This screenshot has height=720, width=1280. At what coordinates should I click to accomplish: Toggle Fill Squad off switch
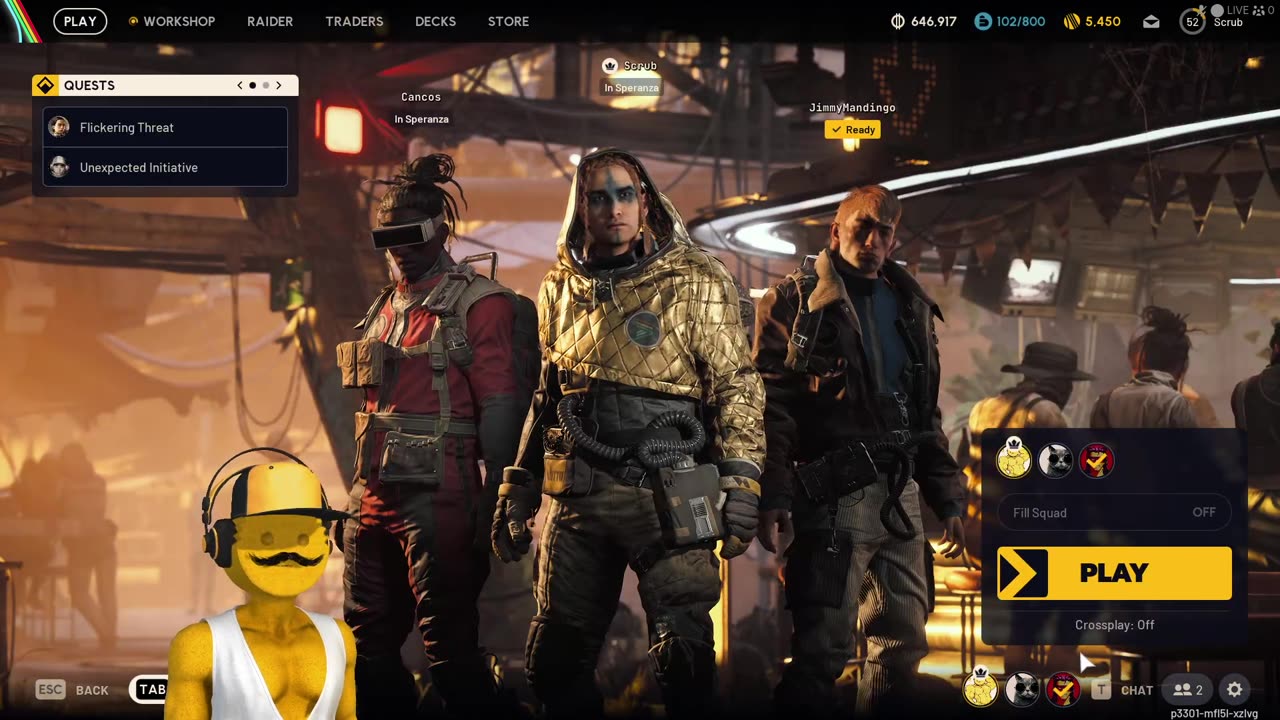pos(1204,512)
